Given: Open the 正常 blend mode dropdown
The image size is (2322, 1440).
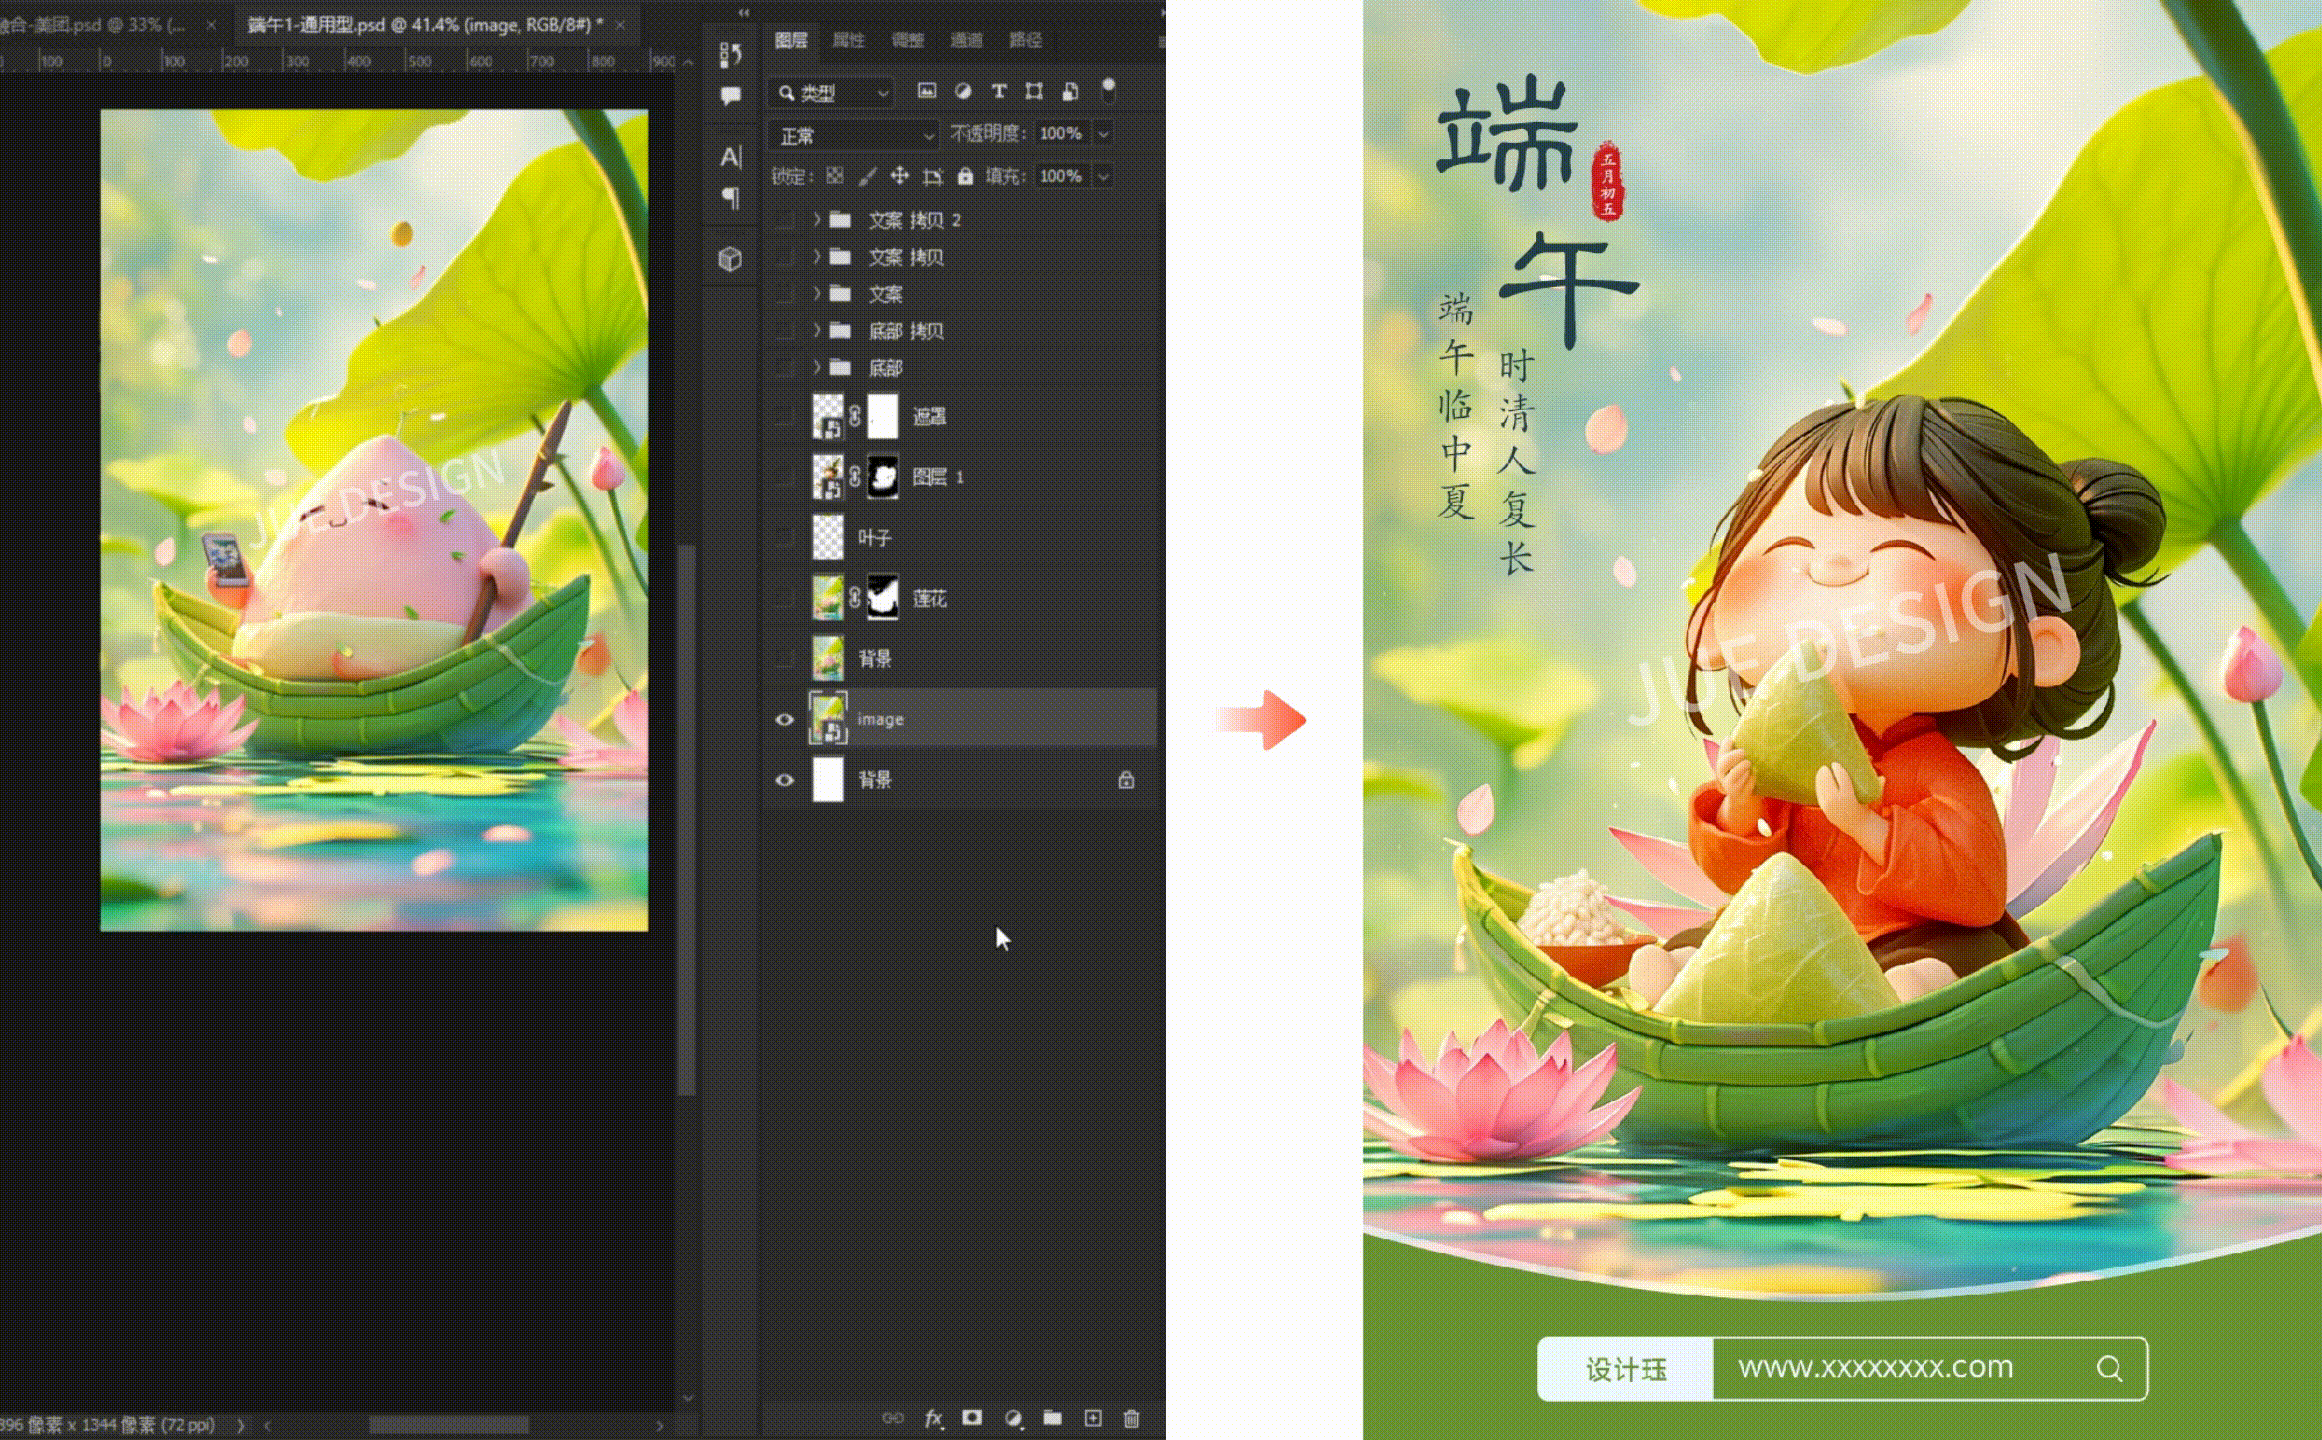Looking at the screenshot, I should [x=855, y=135].
